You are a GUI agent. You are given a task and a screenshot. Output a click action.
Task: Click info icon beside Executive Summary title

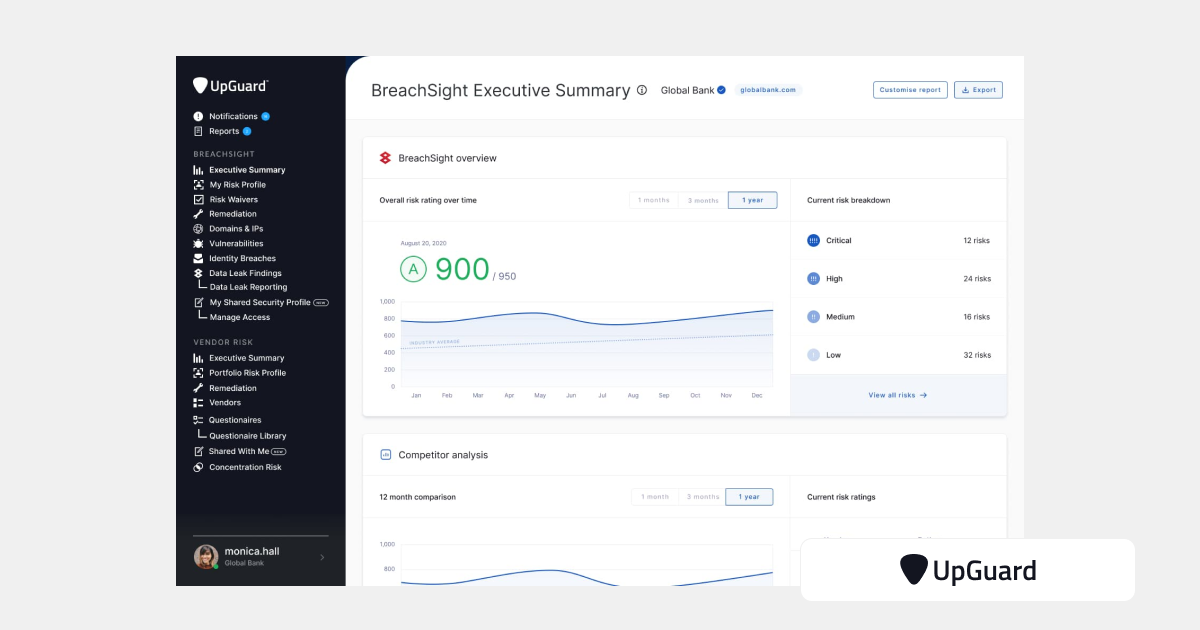[642, 90]
